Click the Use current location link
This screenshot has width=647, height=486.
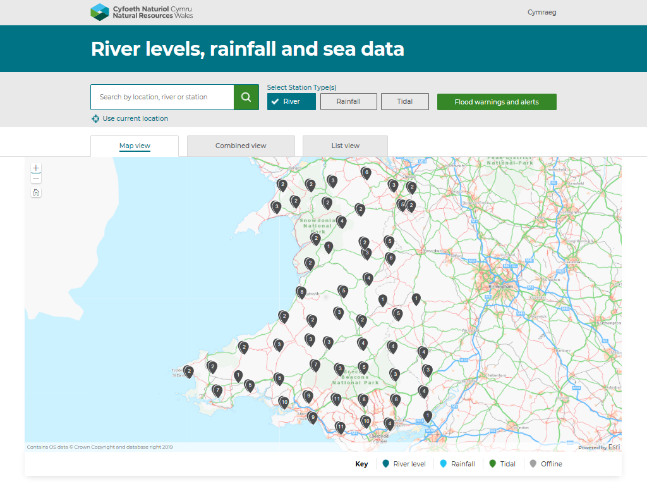pos(135,119)
